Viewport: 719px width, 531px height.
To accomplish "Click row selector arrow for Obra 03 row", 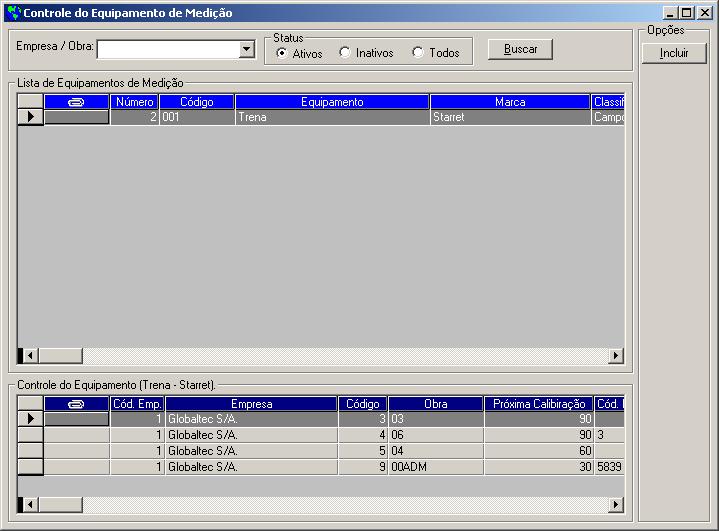I will (x=30, y=419).
